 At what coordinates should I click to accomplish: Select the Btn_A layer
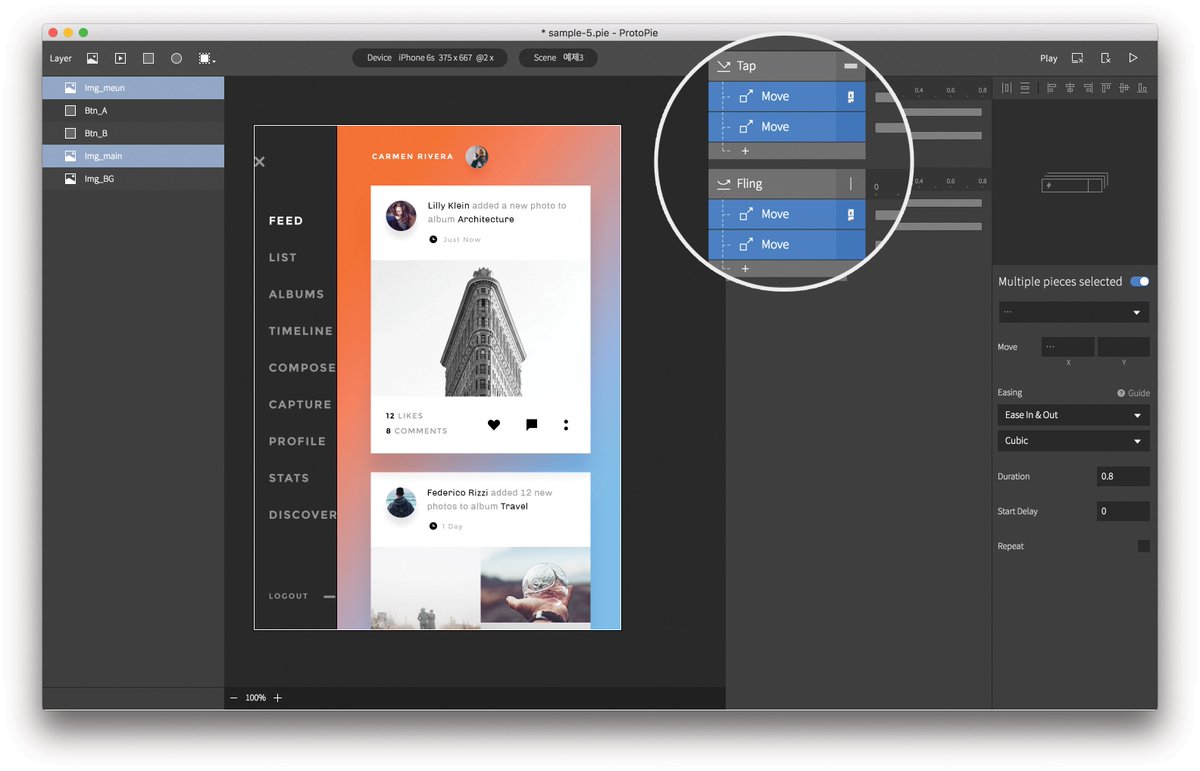pos(133,110)
